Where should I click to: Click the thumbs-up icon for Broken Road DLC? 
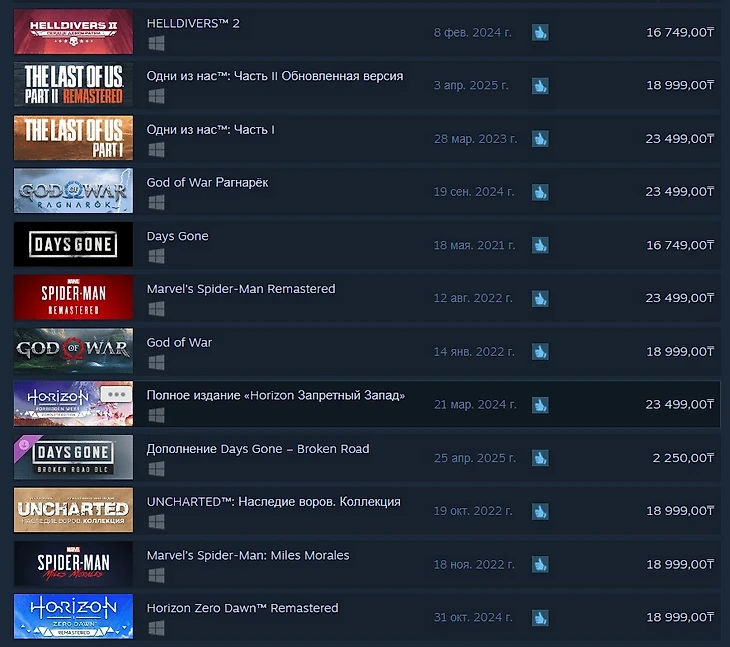[x=540, y=458]
